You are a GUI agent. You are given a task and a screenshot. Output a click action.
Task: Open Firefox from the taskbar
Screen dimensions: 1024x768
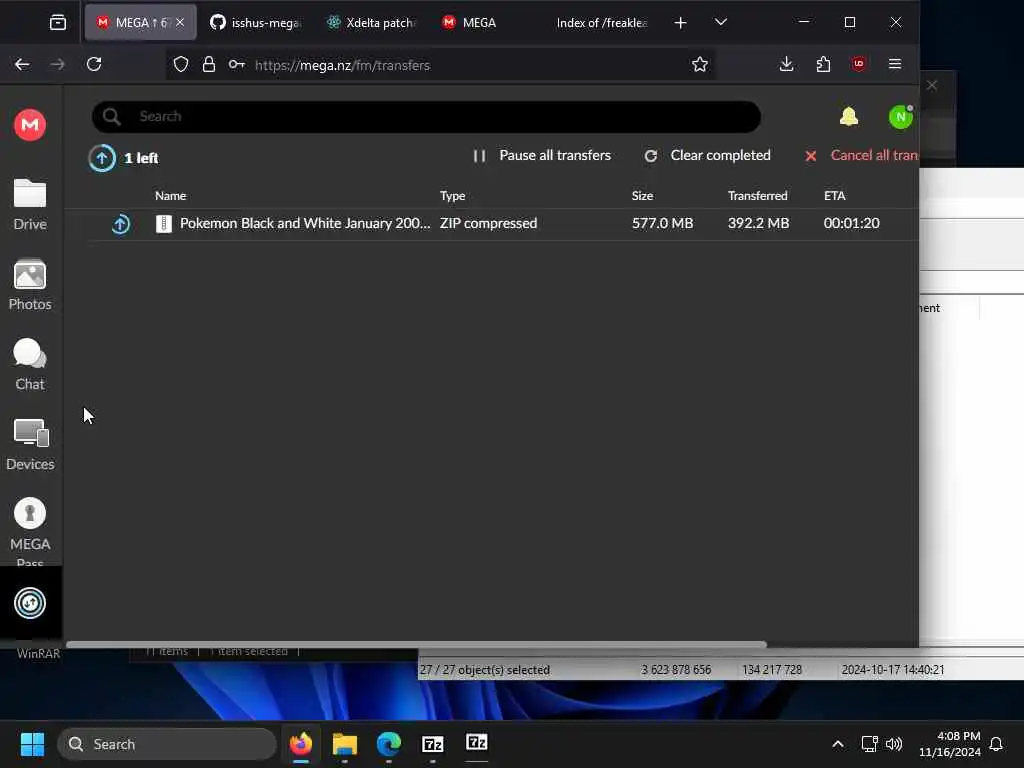[301, 744]
